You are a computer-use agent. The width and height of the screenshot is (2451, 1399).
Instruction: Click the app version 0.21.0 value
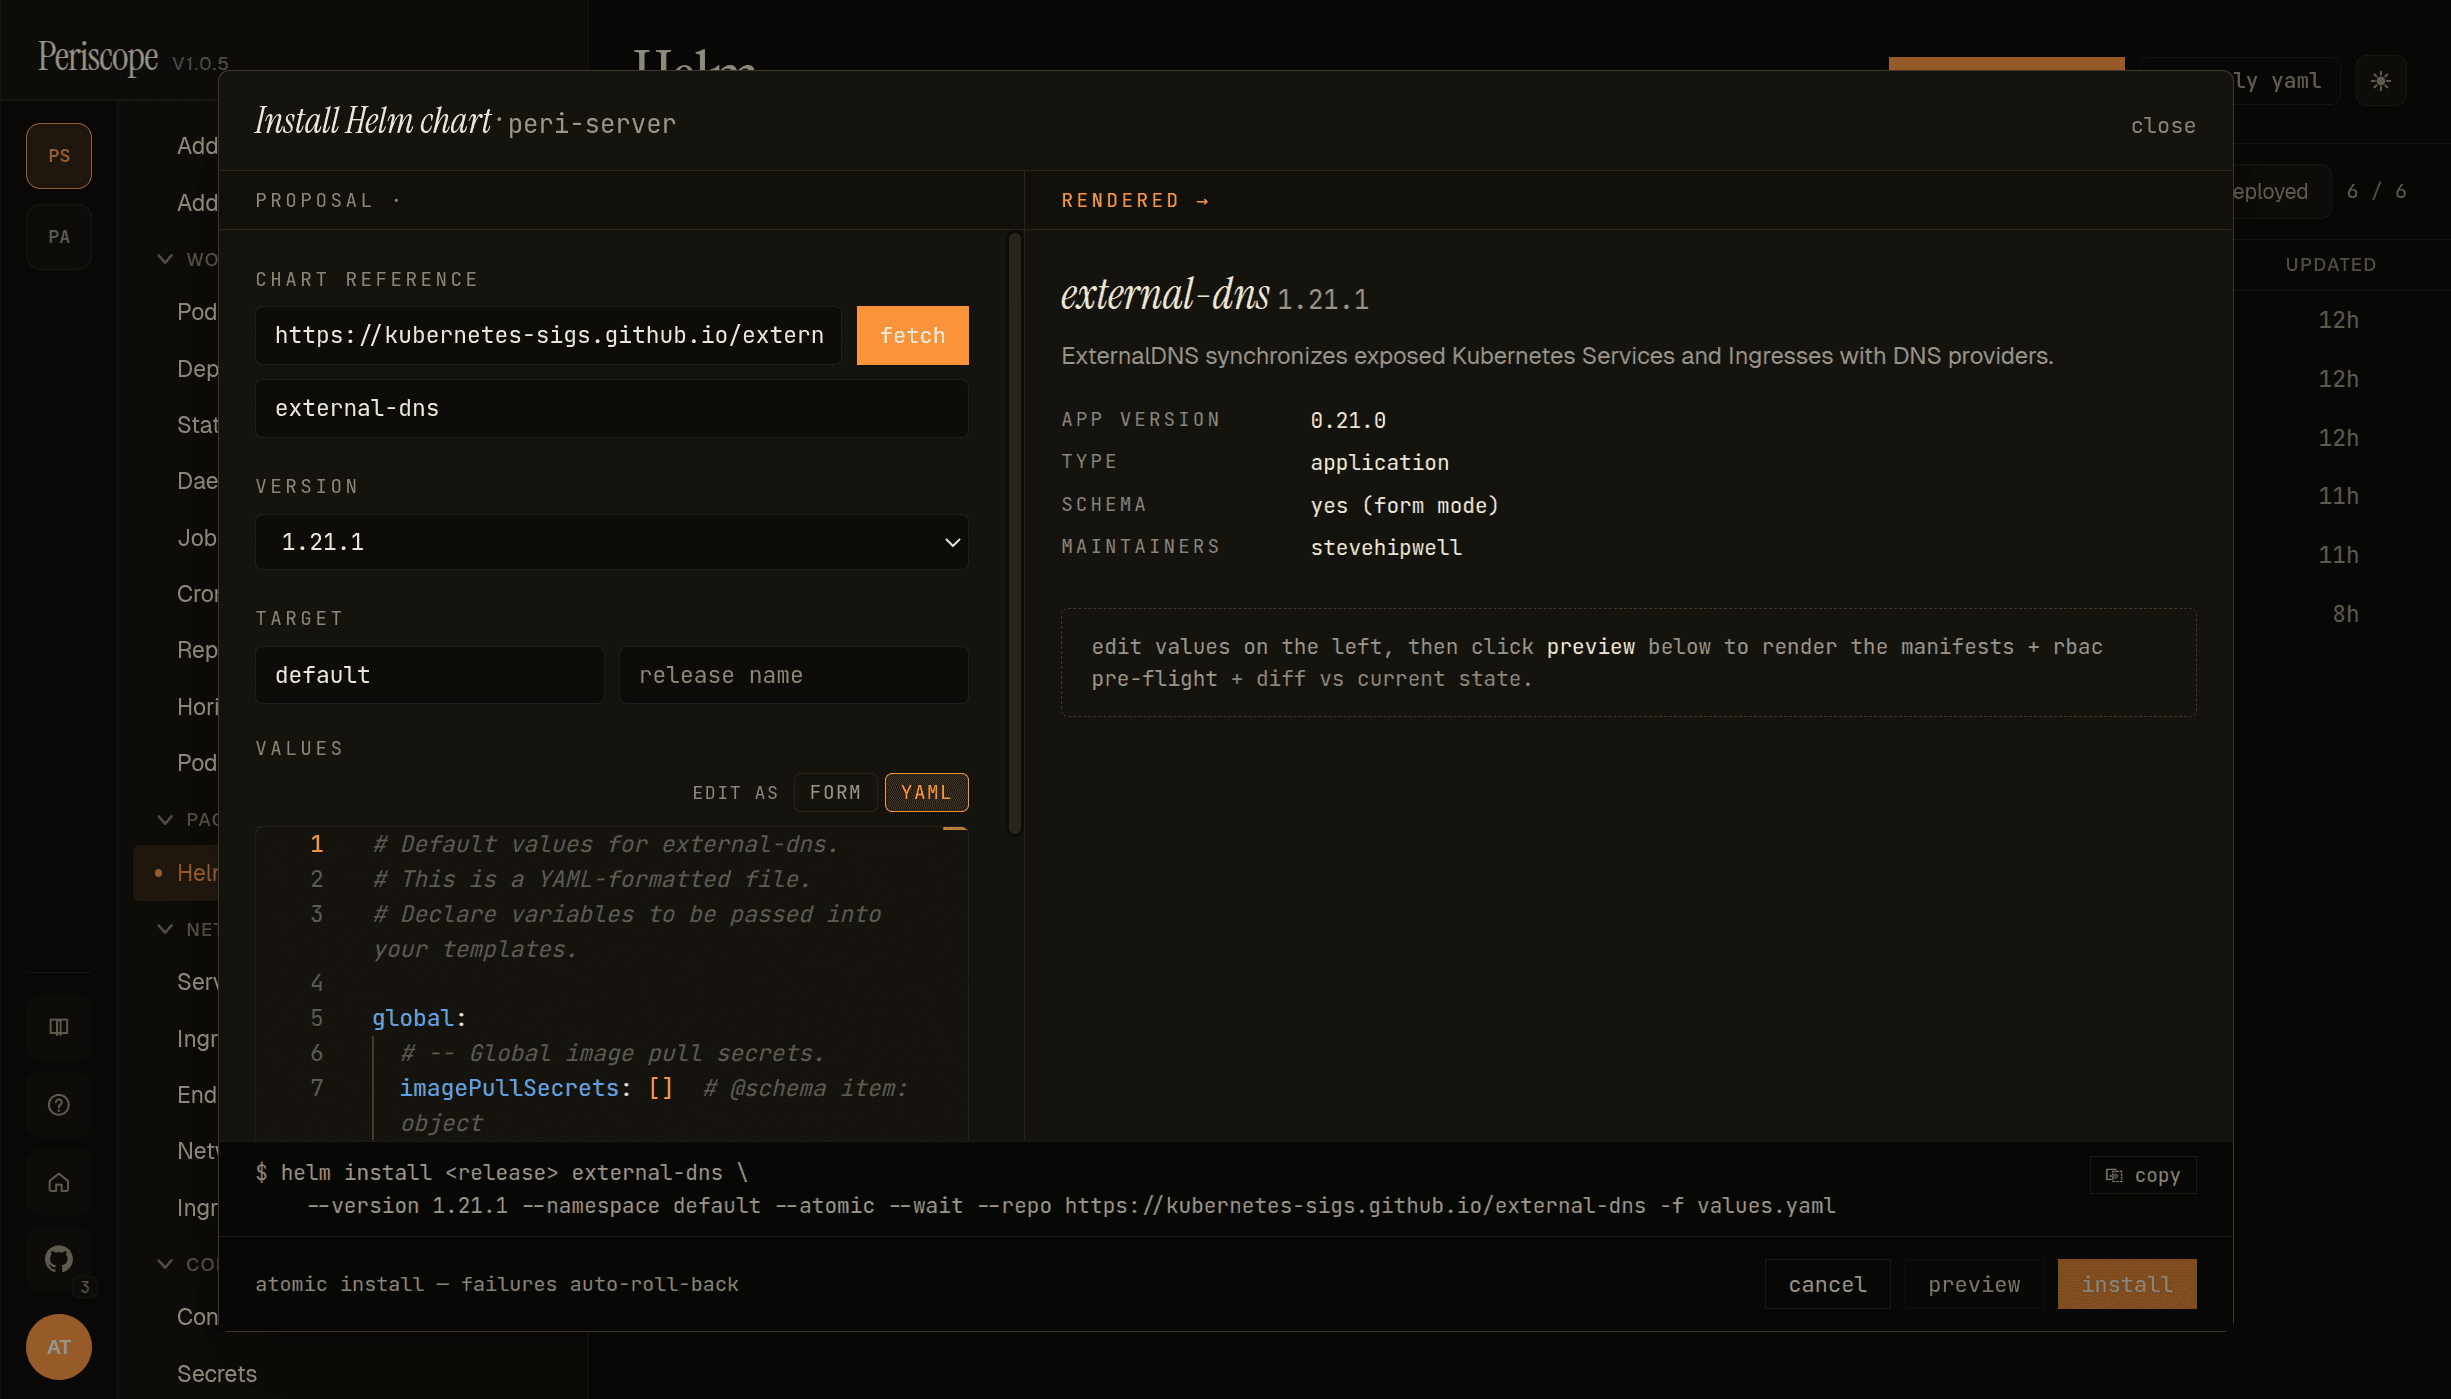[1348, 420]
